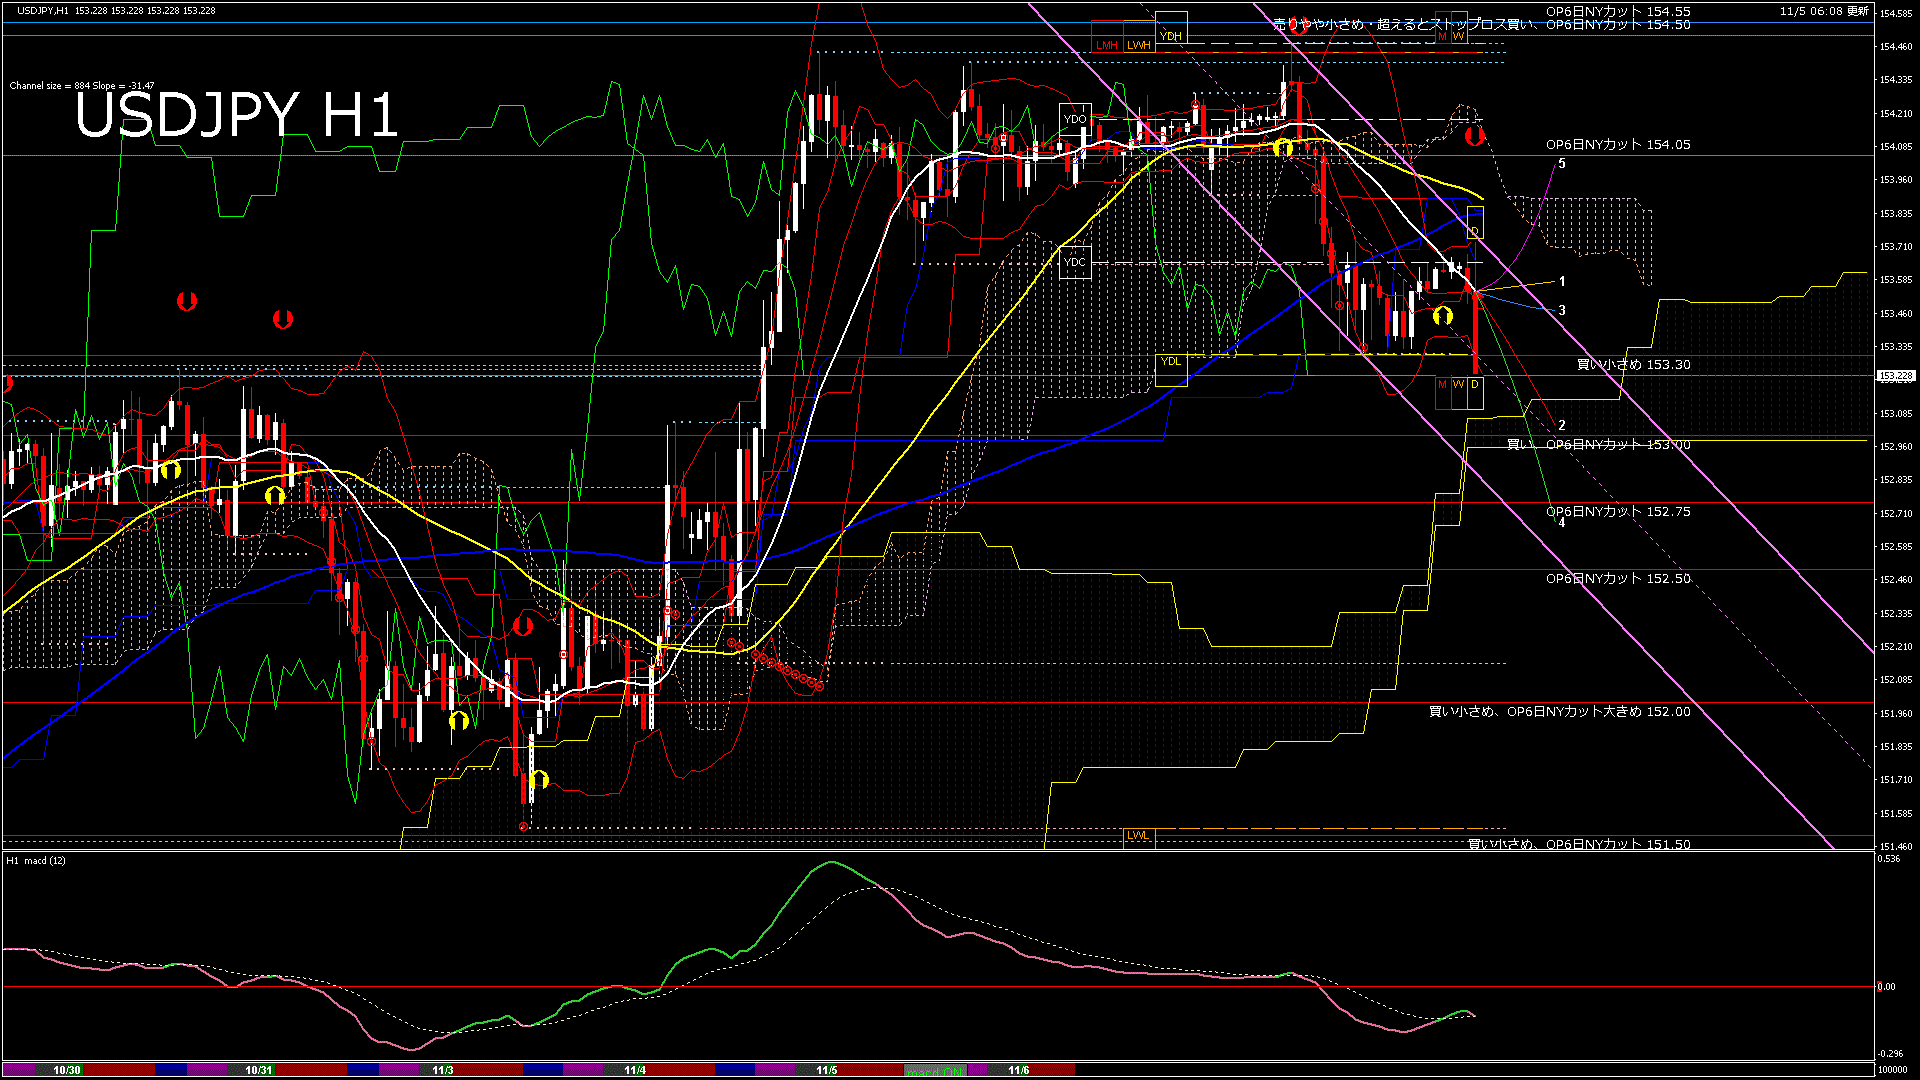The height and width of the screenshot is (1080, 1920).
Task: Click the 153.228 bid price marker on the price scale
Action: click(x=1895, y=376)
